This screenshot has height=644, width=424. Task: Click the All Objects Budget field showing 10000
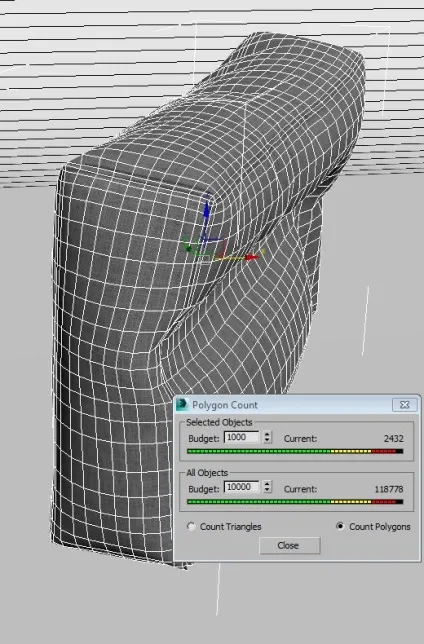click(242, 487)
